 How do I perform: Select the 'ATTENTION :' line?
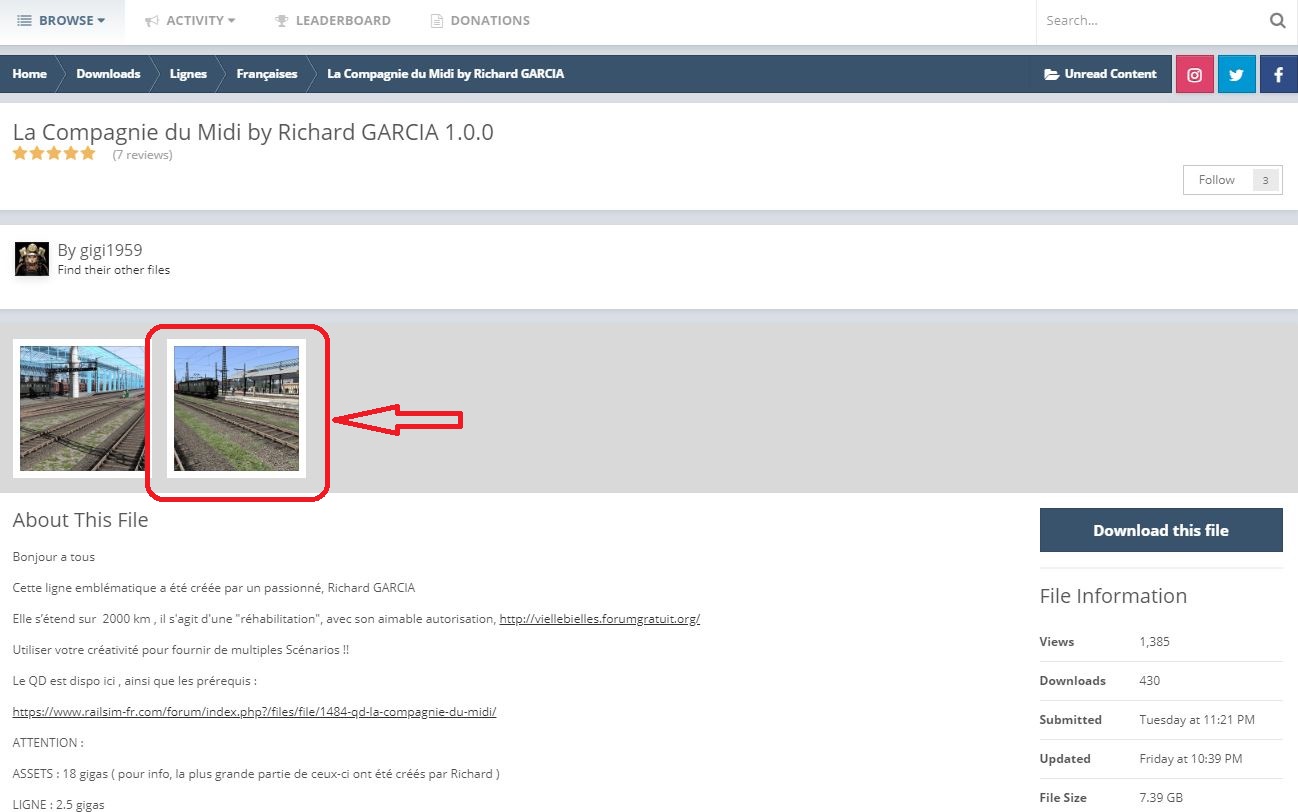coord(48,743)
